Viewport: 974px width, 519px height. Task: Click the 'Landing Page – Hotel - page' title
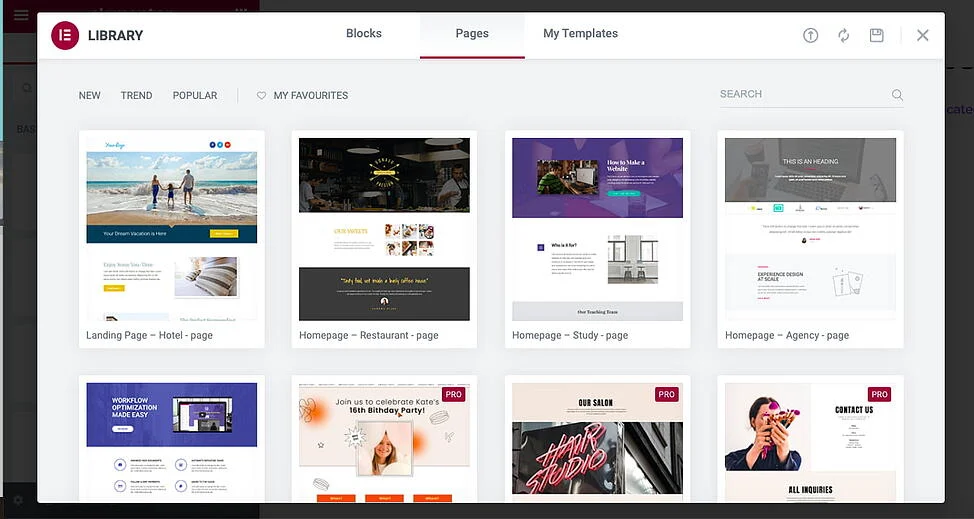(x=149, y=335)
